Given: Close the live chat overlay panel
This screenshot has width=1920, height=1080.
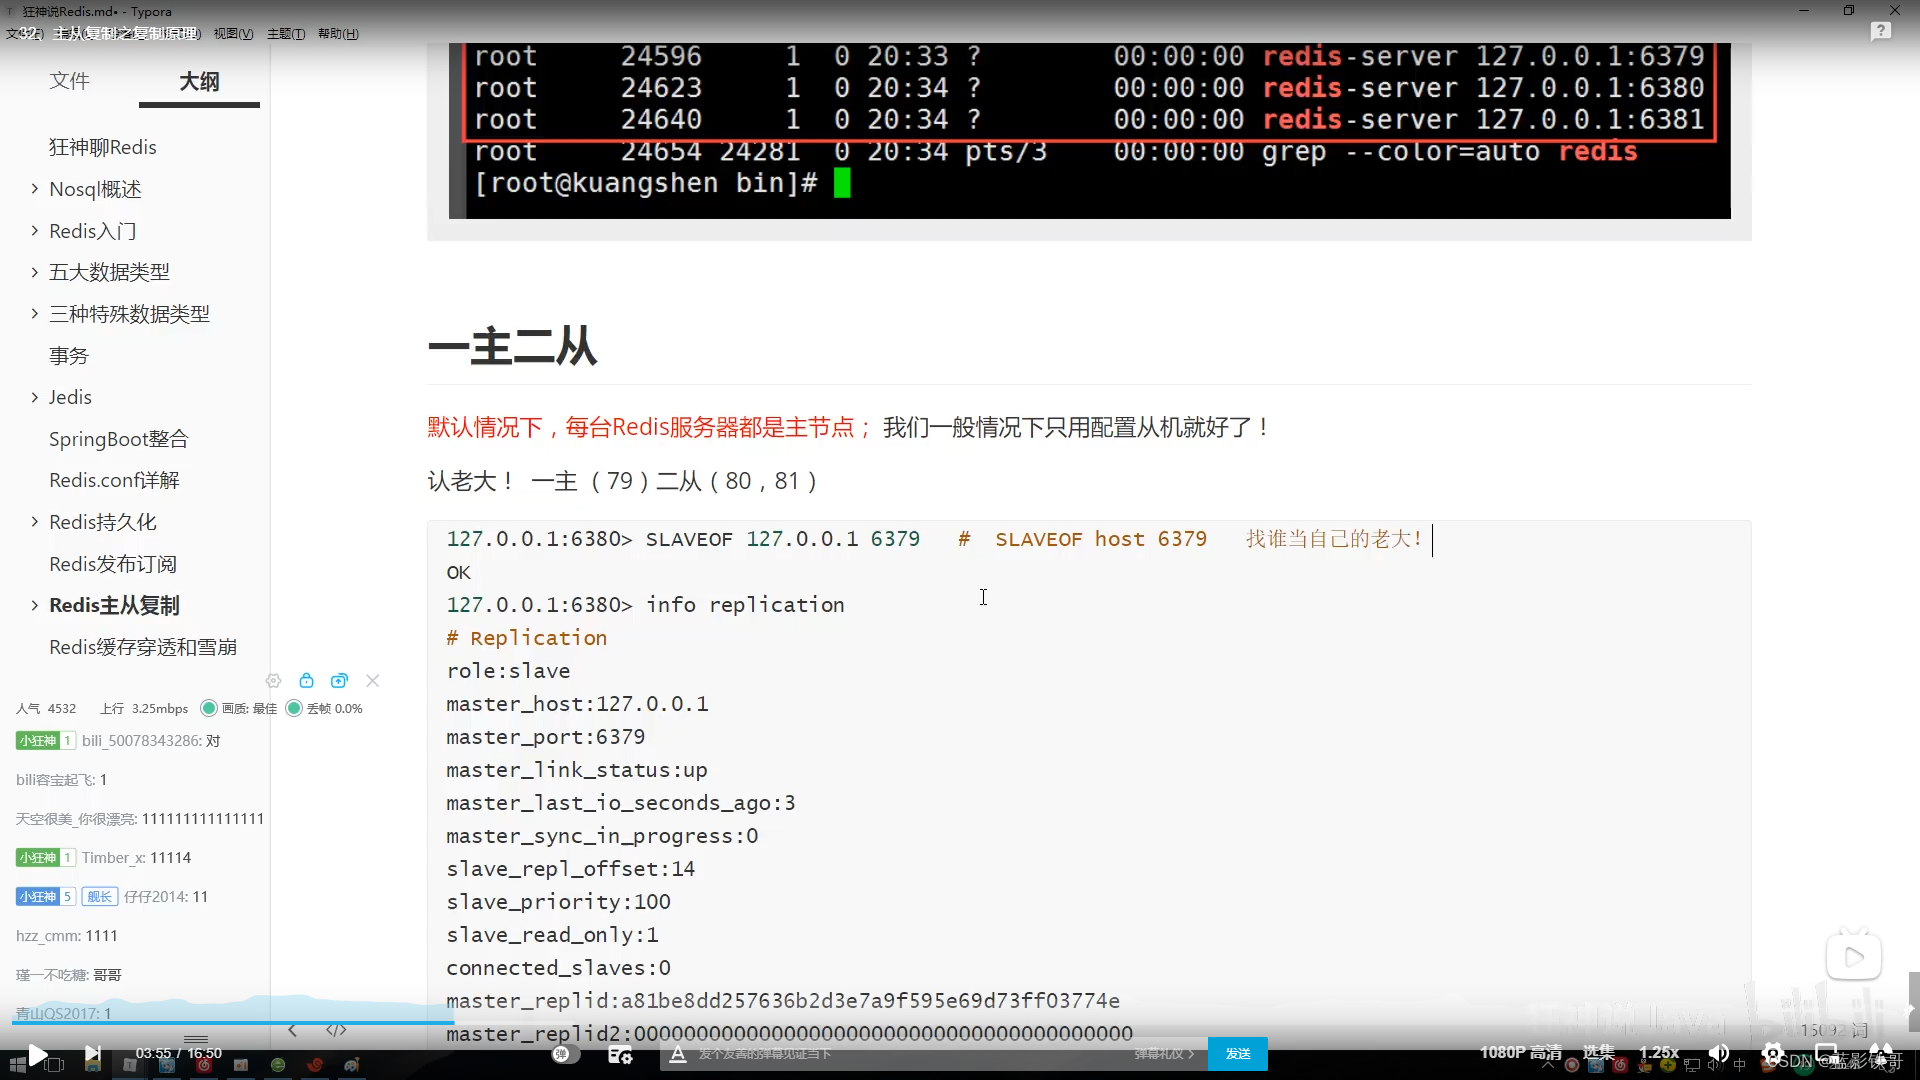Looking at the screenshot, I should (x=372, y=681).
